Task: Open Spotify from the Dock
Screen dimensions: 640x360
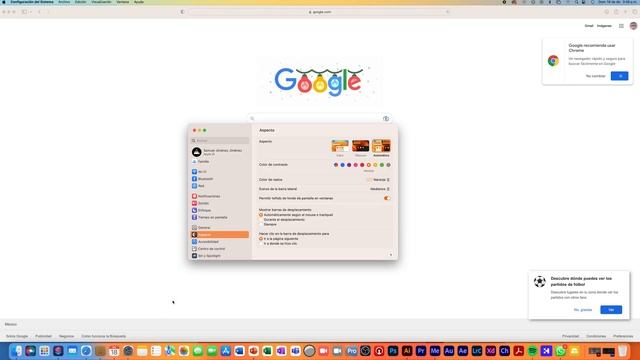Action: (x=532, y=351)
